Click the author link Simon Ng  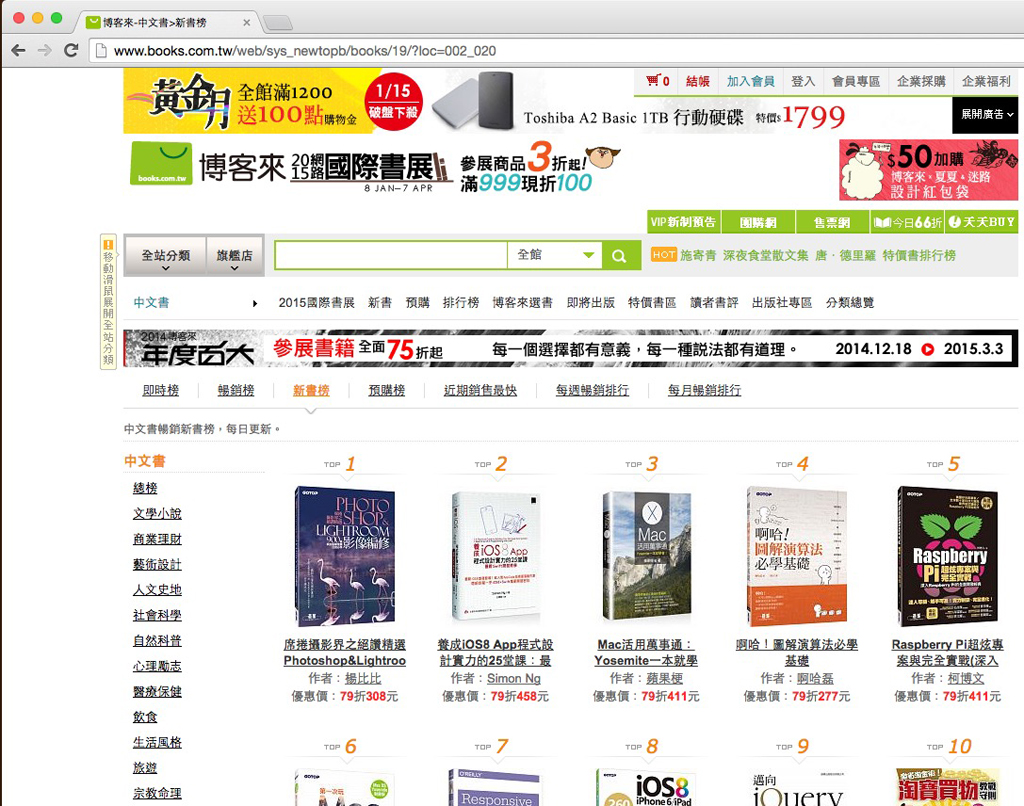[x=514, y=679]
